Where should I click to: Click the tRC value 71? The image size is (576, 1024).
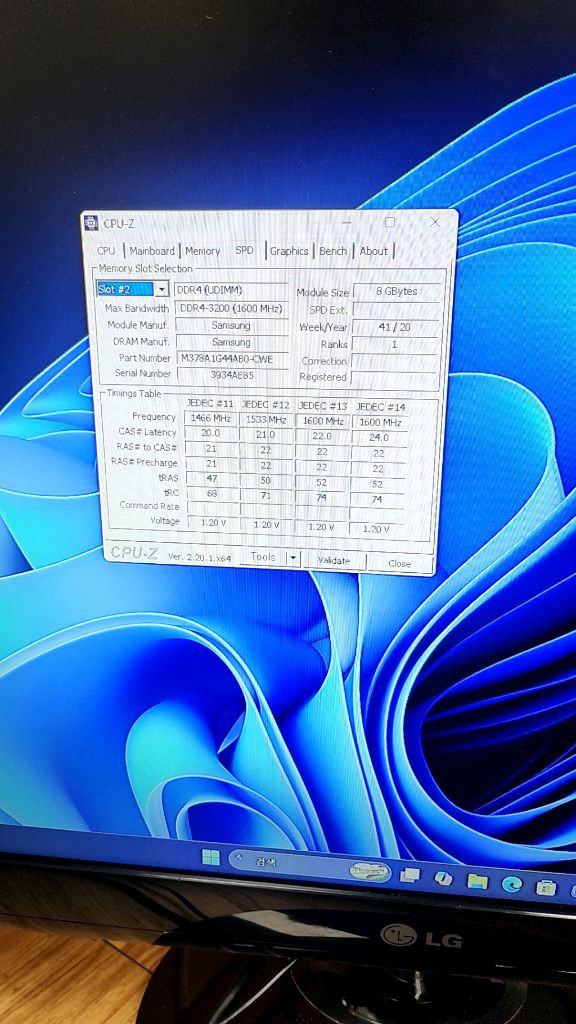click(266, 496)
